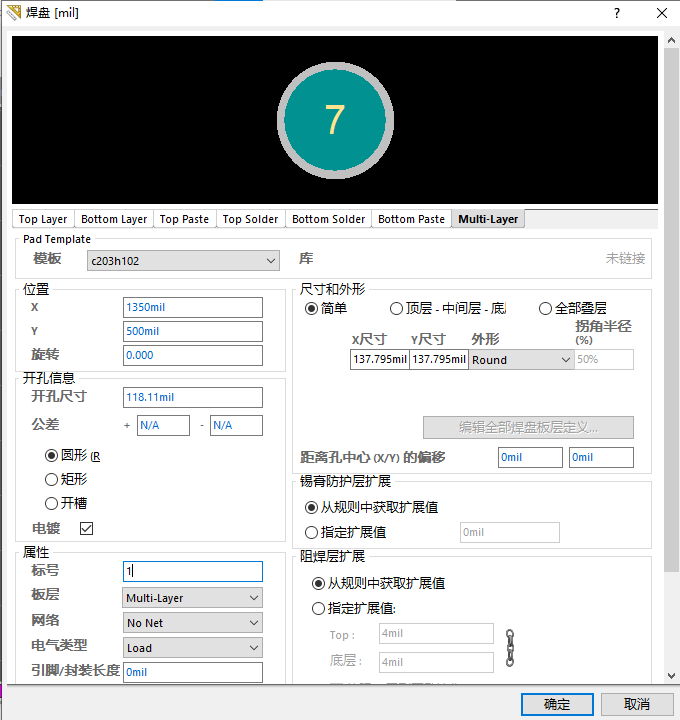Choose the 圆形 hole shape radio

(x=51, y=456)
